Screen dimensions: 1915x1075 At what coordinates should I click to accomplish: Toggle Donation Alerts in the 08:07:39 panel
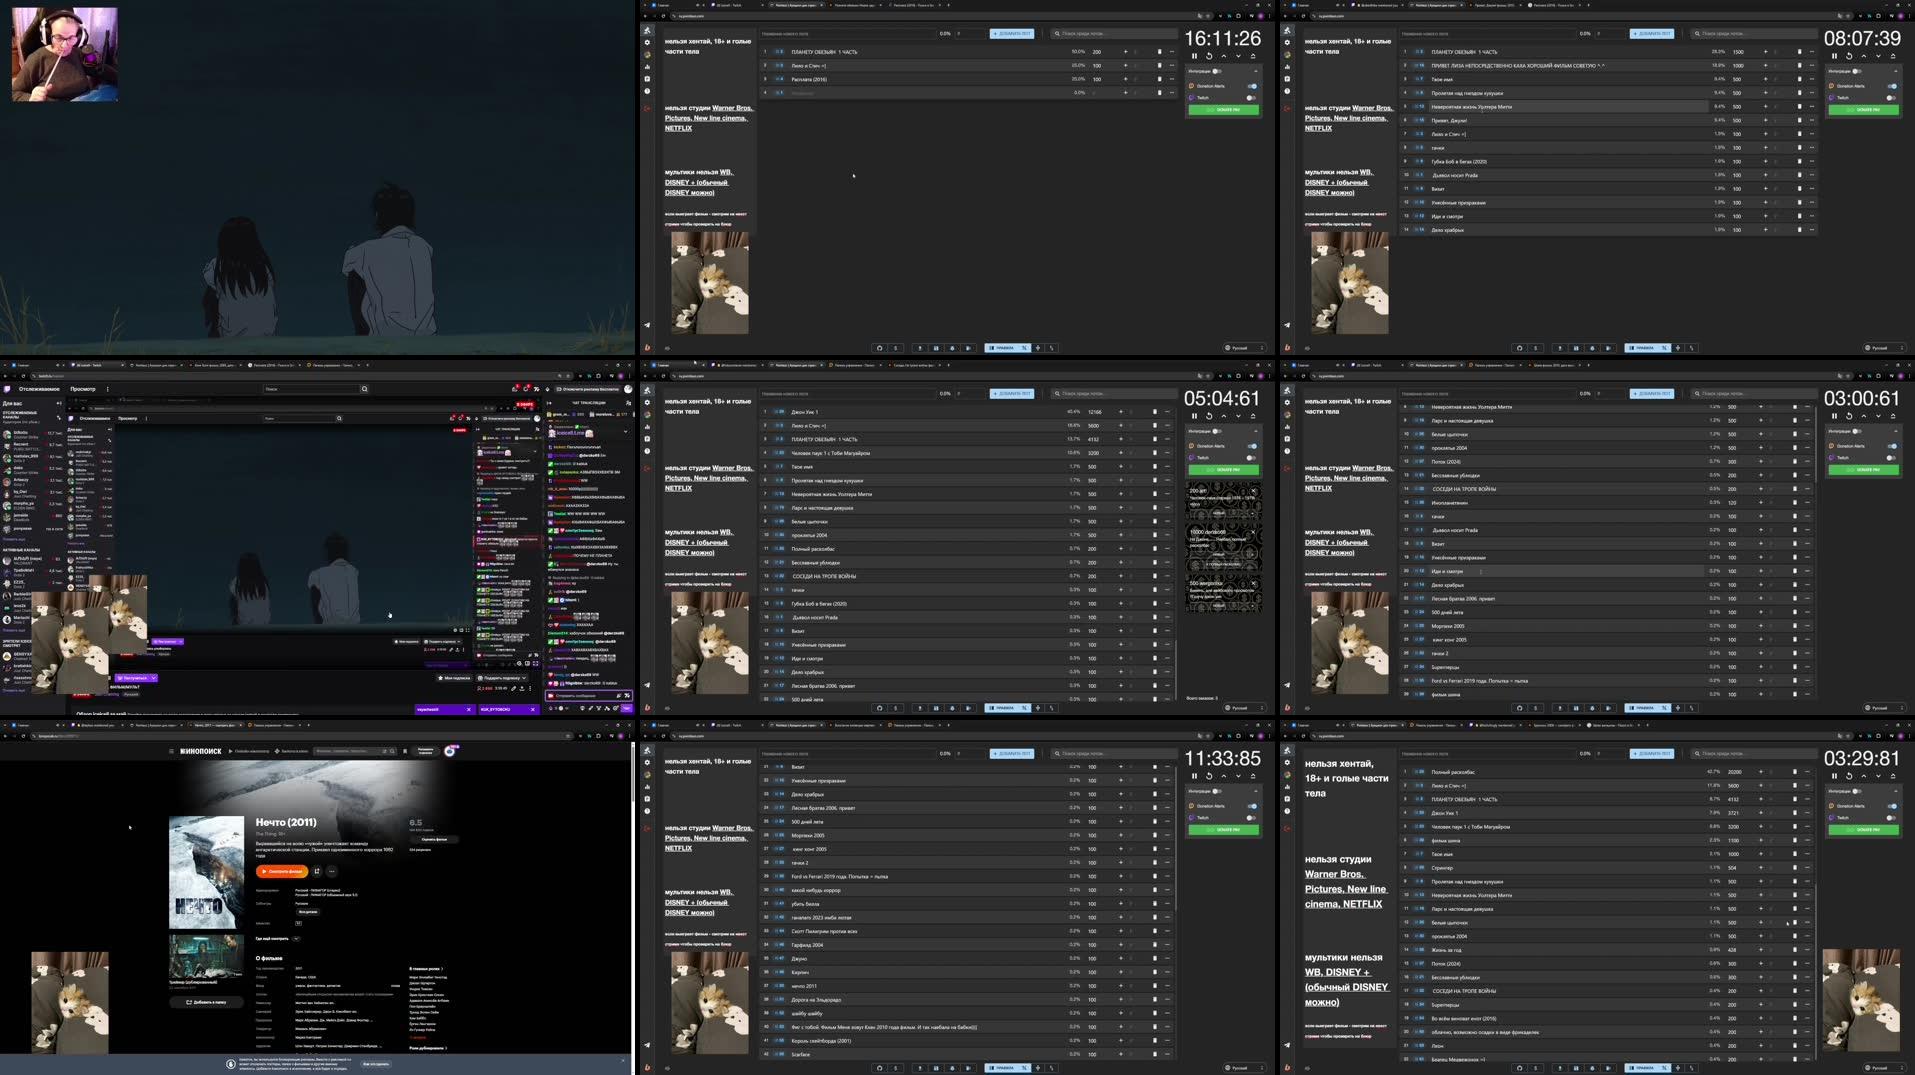click(1891, 86)
